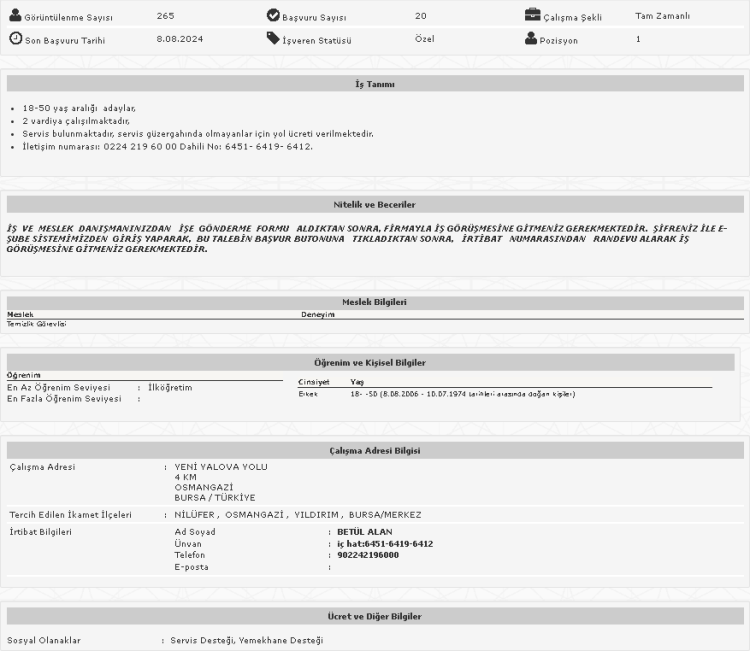Click the person icon next to Pozisyon
This screenshot has width=750, height=651.
click(531, 39)
